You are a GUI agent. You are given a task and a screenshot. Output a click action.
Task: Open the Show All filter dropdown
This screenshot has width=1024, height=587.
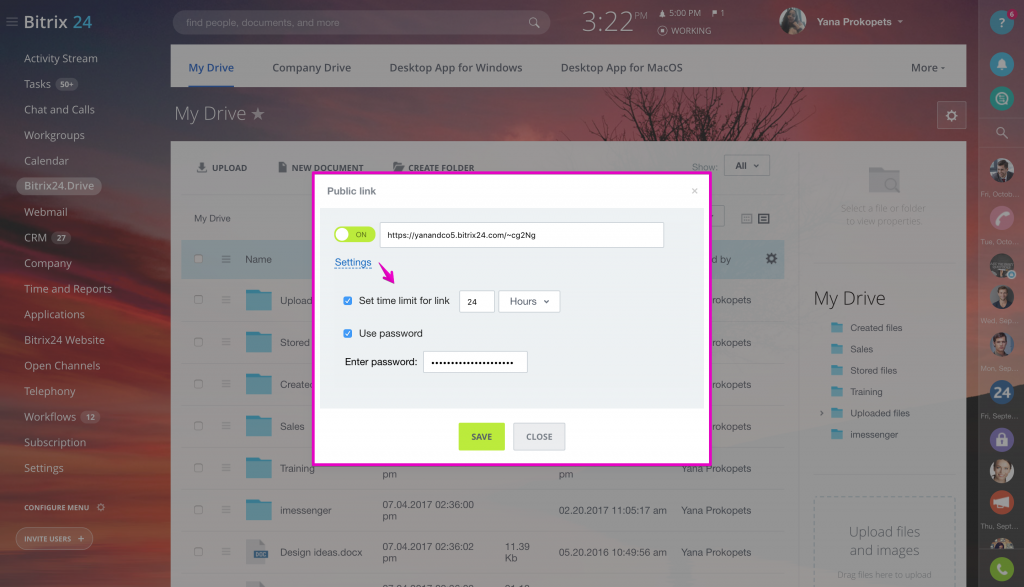click(x=746, y=166)
